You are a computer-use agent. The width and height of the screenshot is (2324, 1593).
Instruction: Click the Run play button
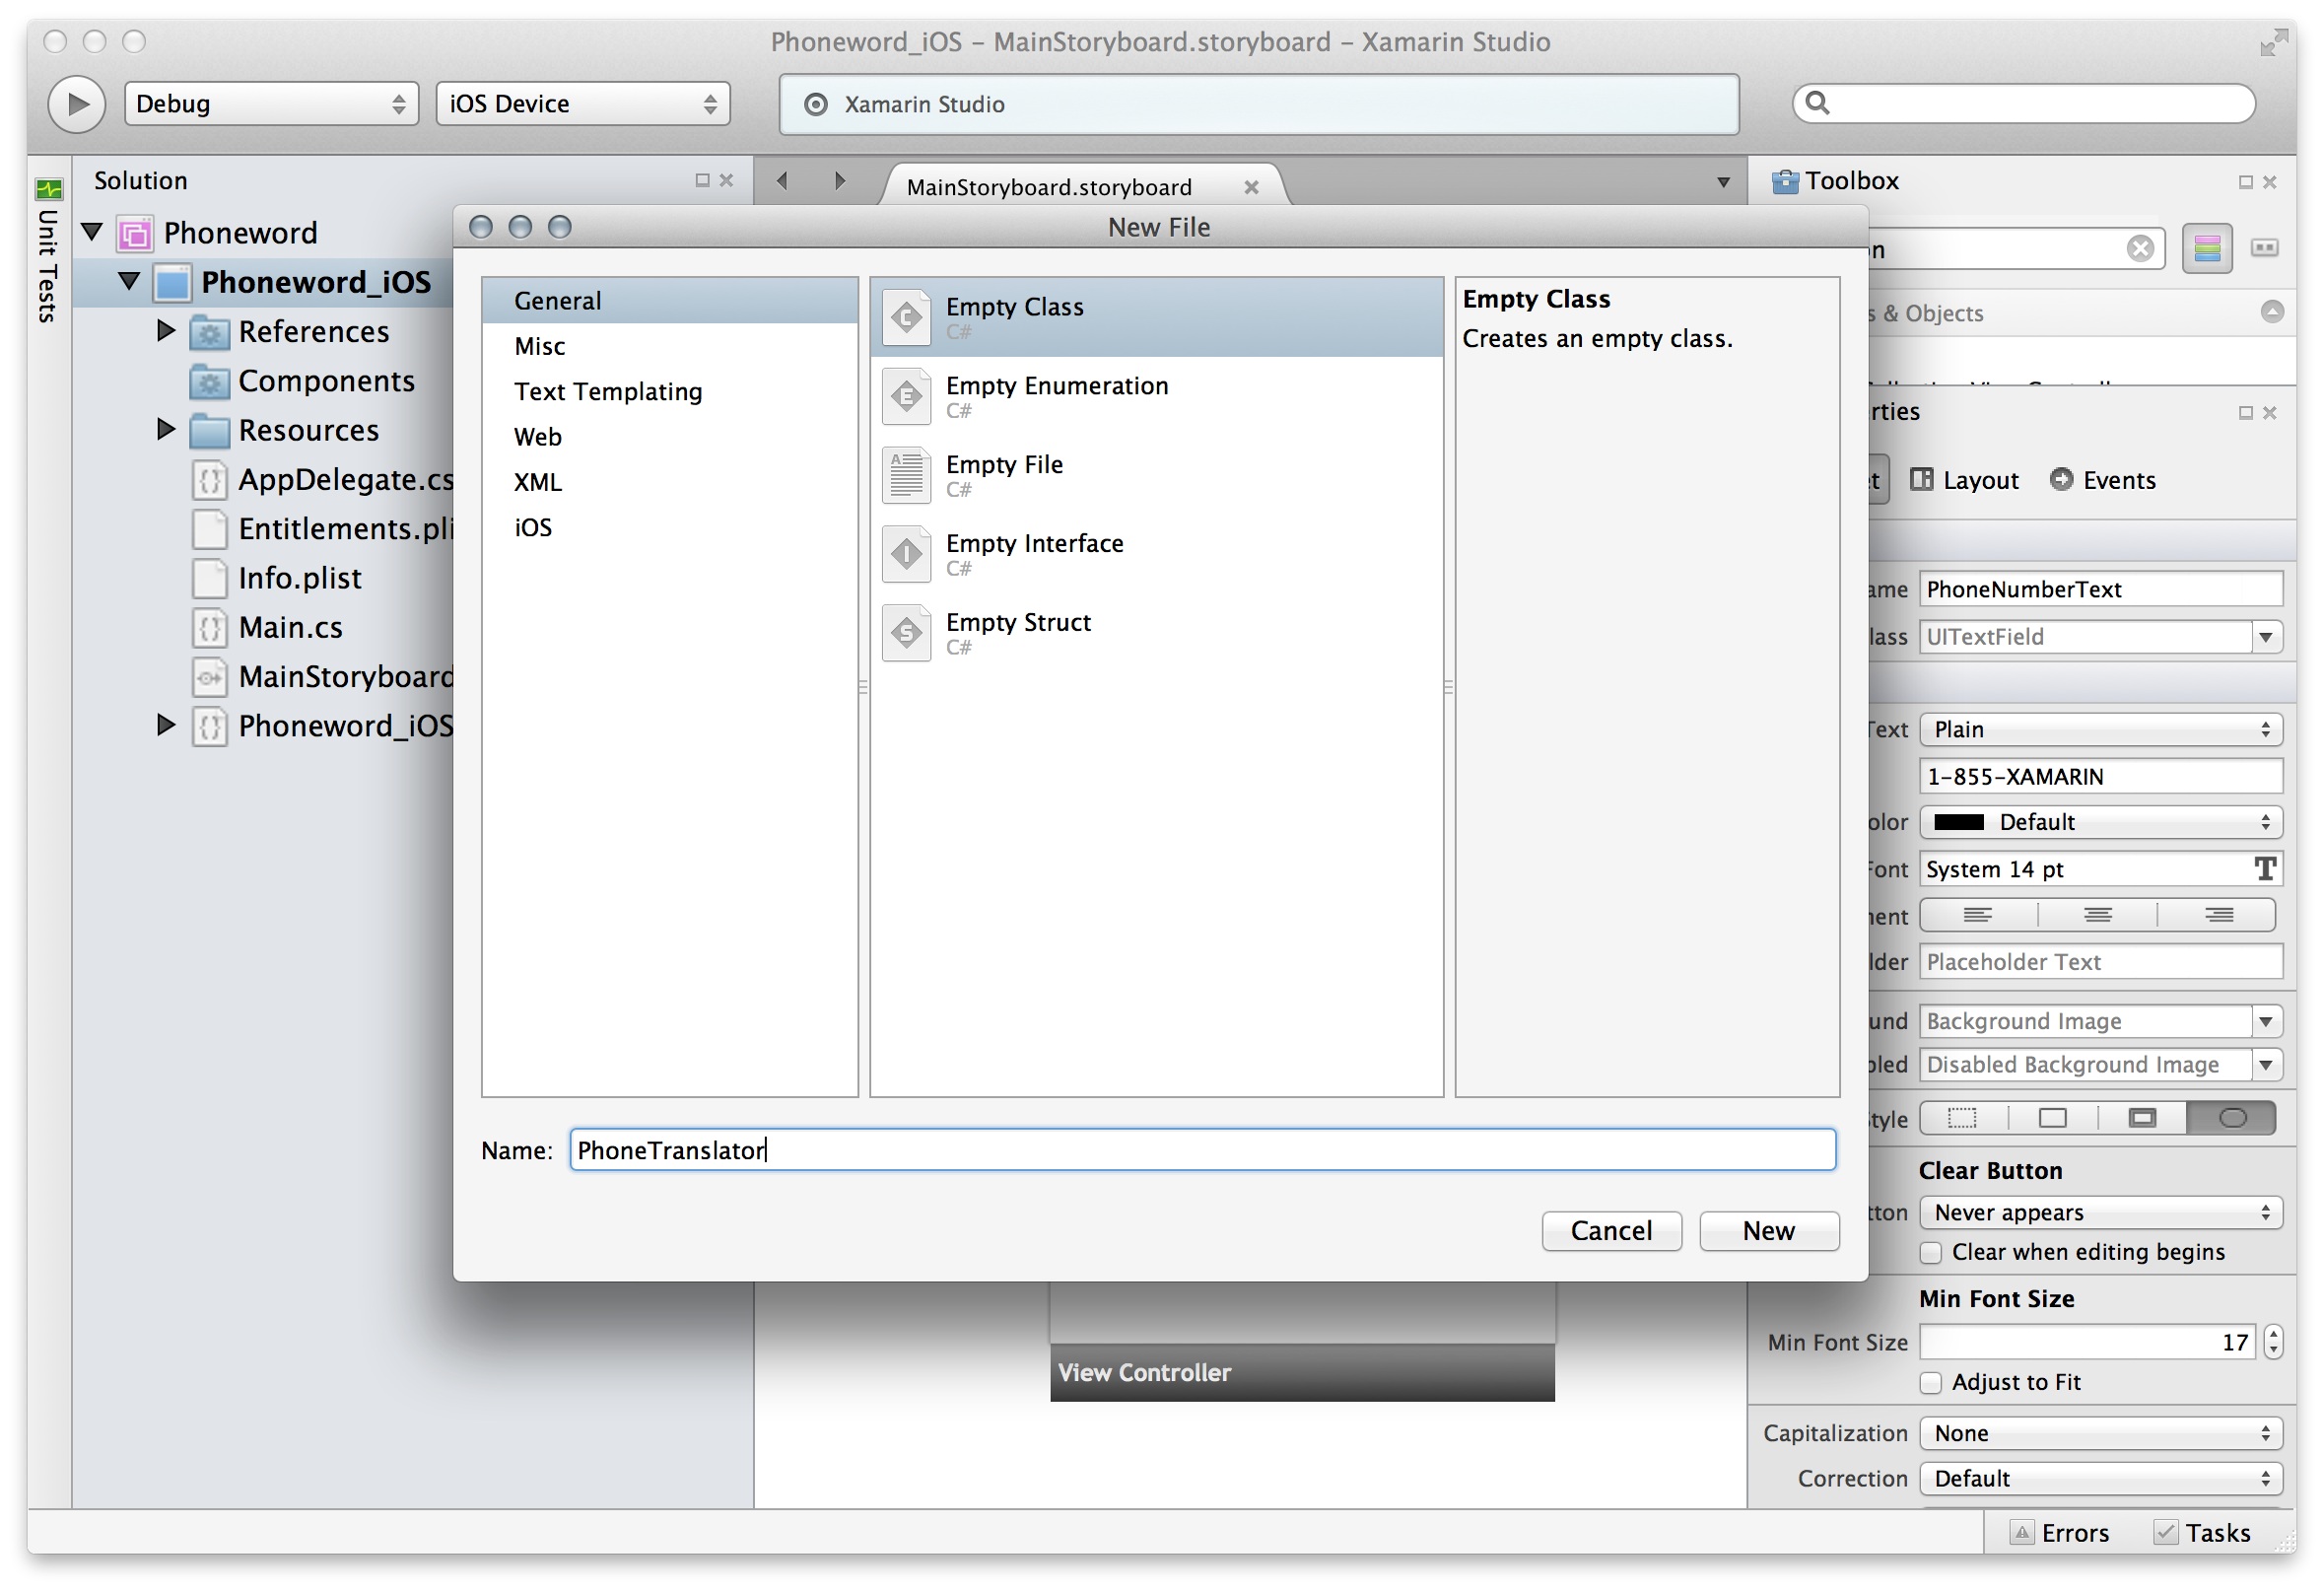77,104
